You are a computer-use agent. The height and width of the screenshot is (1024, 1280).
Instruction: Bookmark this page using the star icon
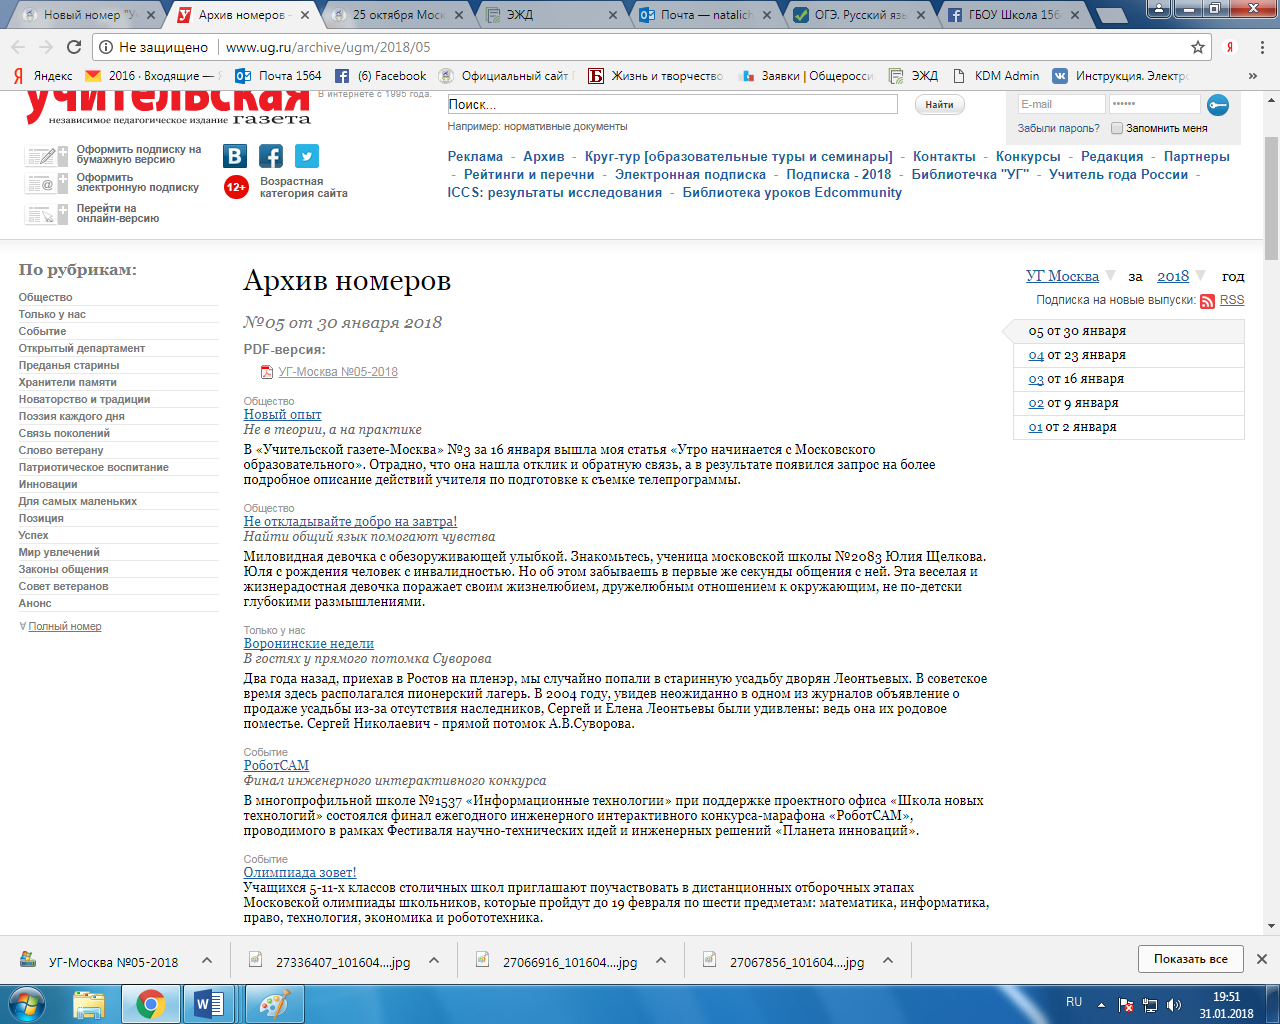point(1198,47)
